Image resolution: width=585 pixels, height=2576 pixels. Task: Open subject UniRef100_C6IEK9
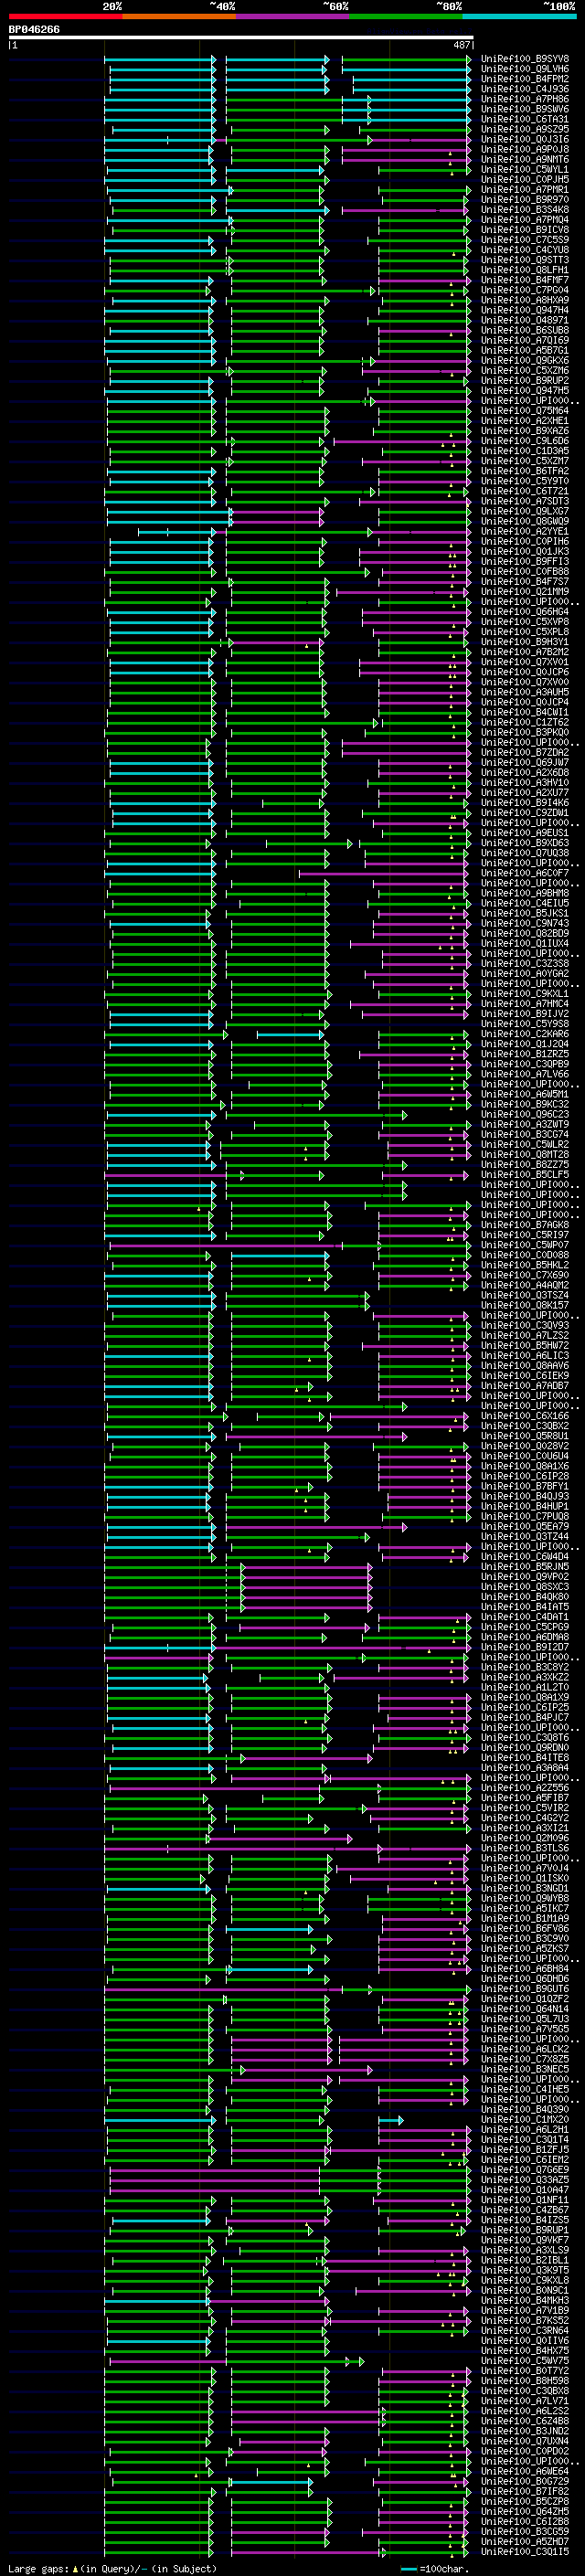tap(524, 1376)
